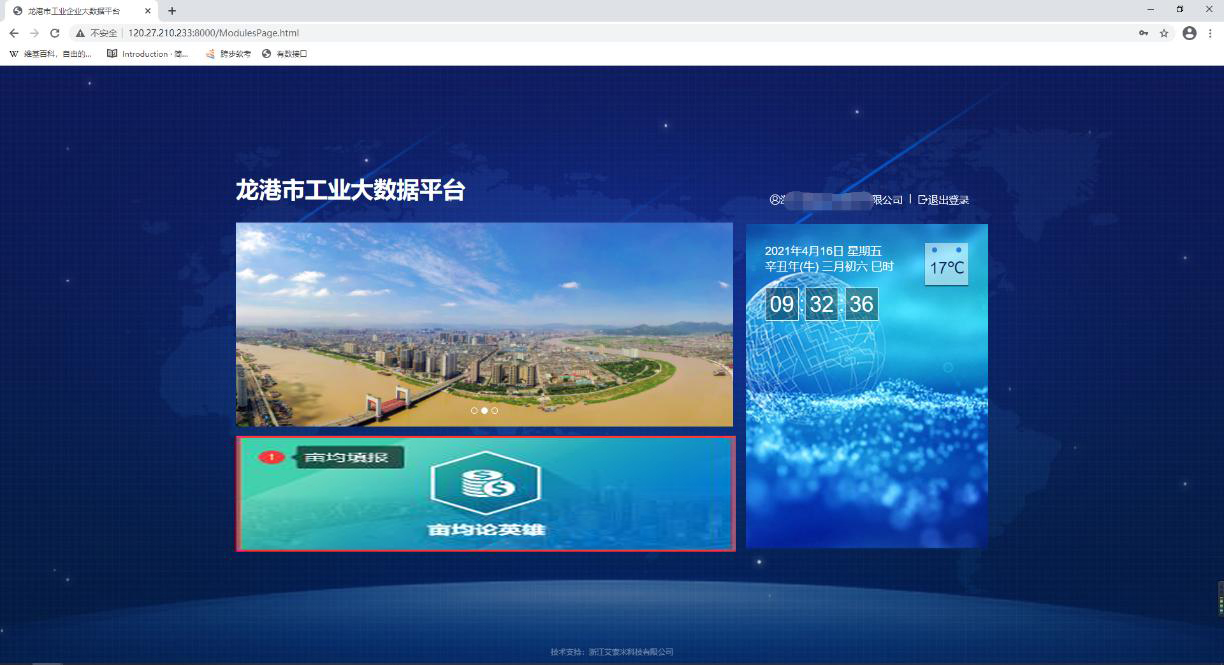Reload the current page
The image size is (1224, 665).
point(55,33)
